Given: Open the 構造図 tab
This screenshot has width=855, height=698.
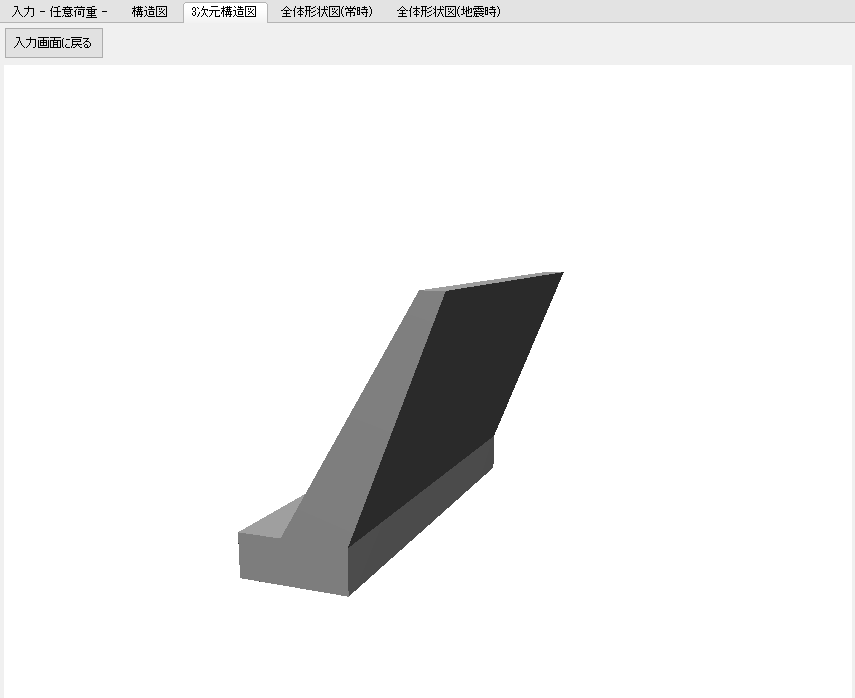Looking at the screenshot, I should coord(149,11).
